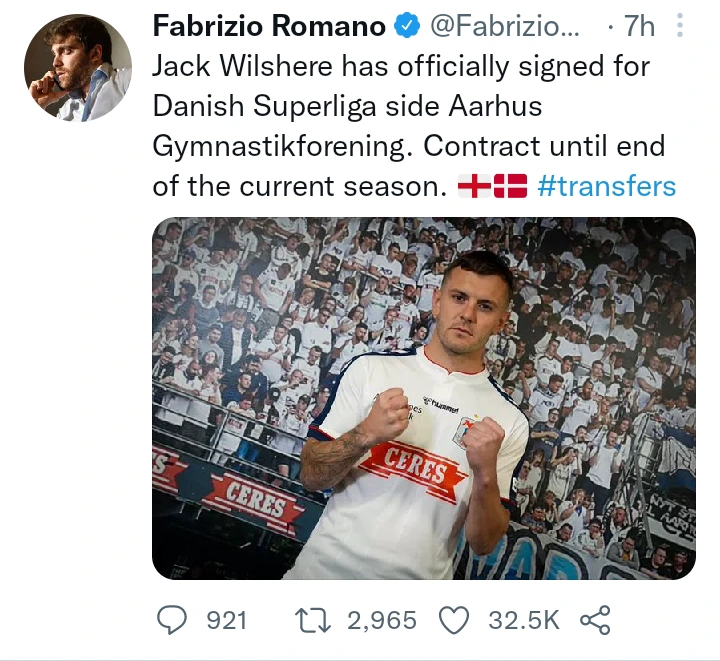
Task: Open the Jack Wilshere photo attachment
Action: coord(424,398)
